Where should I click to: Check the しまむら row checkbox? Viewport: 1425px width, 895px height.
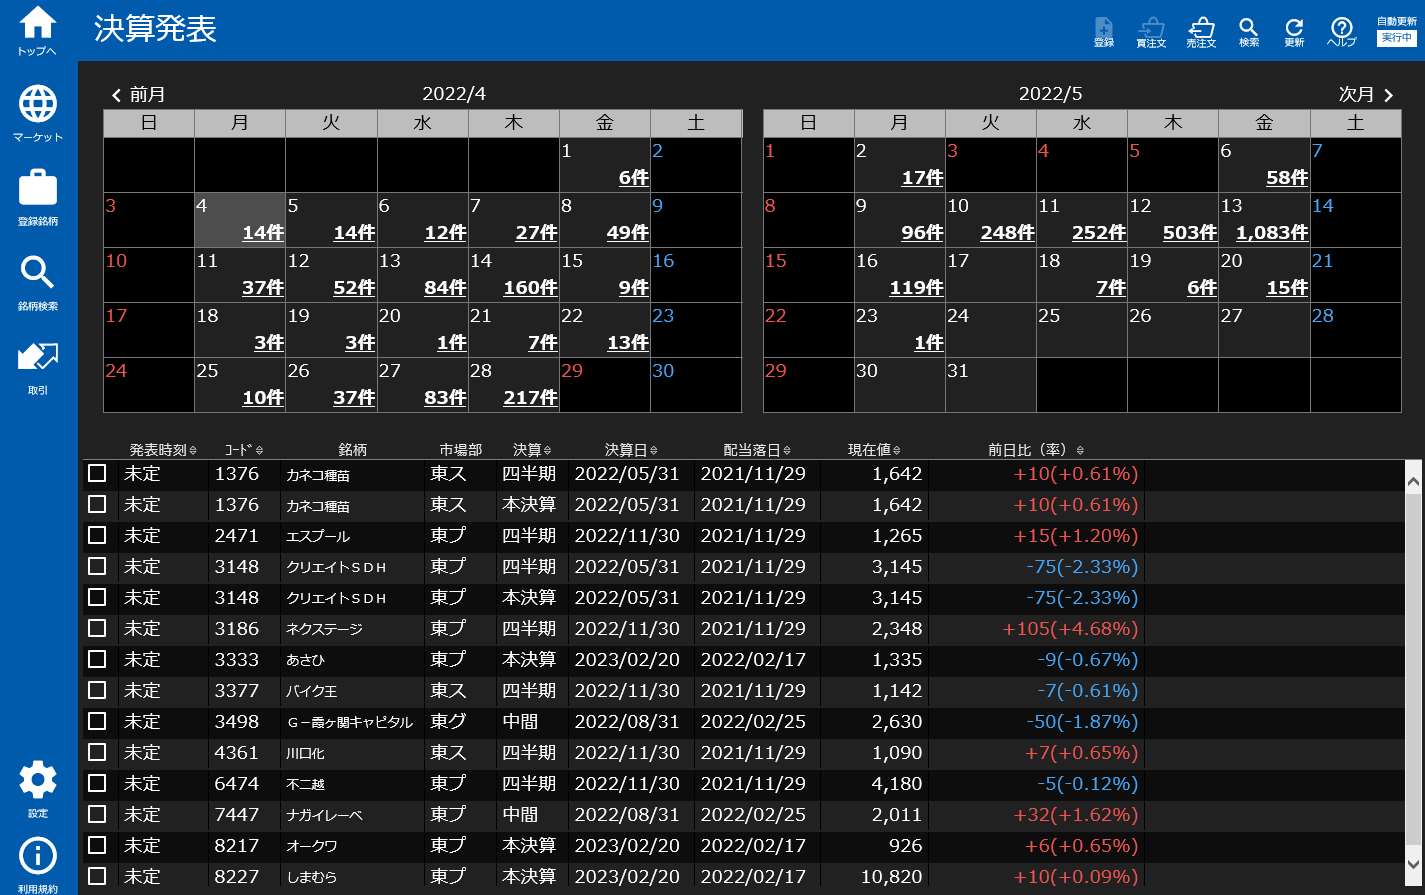97,876
